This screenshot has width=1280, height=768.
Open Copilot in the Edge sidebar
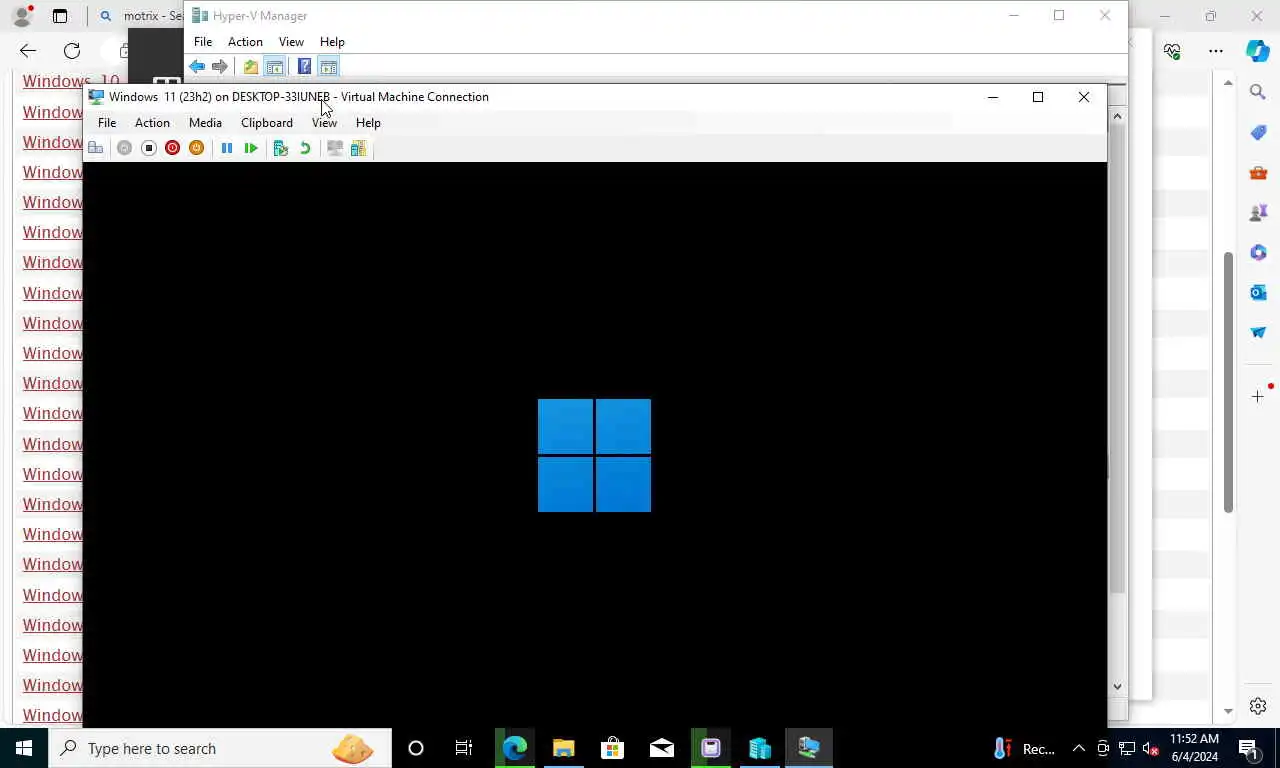click(x=1258, y=51)
